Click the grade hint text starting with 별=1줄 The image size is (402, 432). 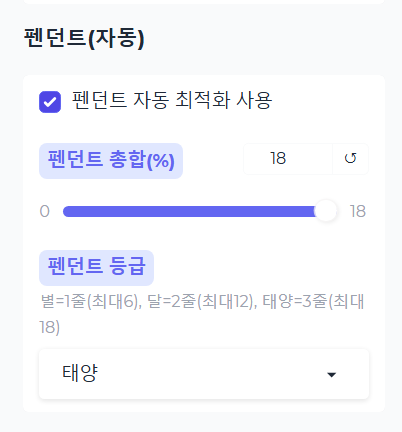[202, 314]
